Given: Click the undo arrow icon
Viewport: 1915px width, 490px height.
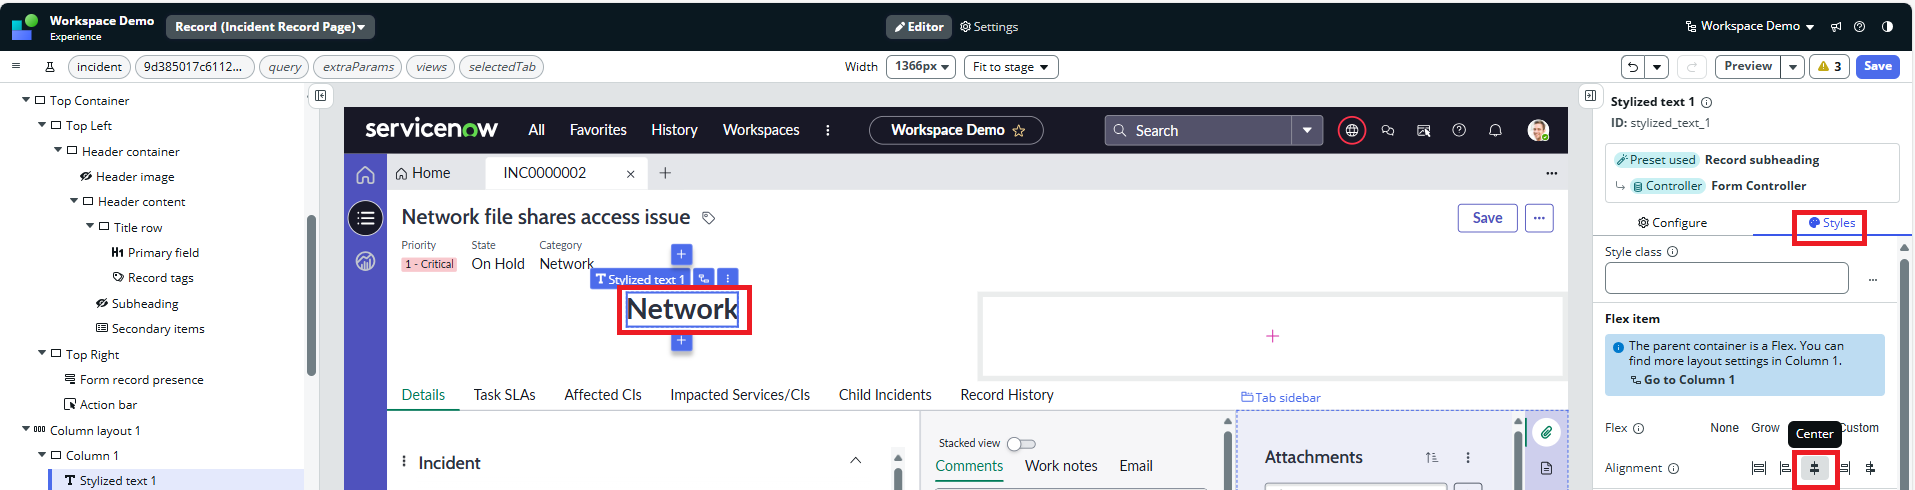Looking at the screenshot, I should point(1633,67).
